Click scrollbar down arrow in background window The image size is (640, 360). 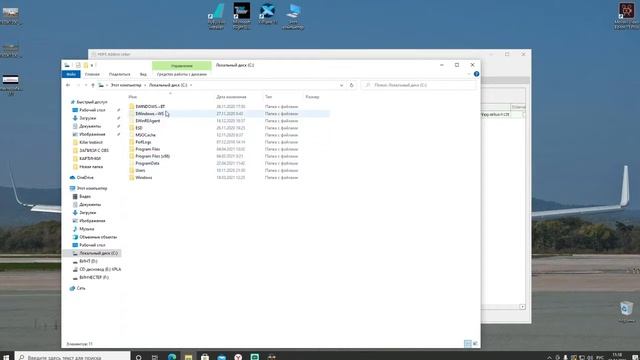click(522, 307)
